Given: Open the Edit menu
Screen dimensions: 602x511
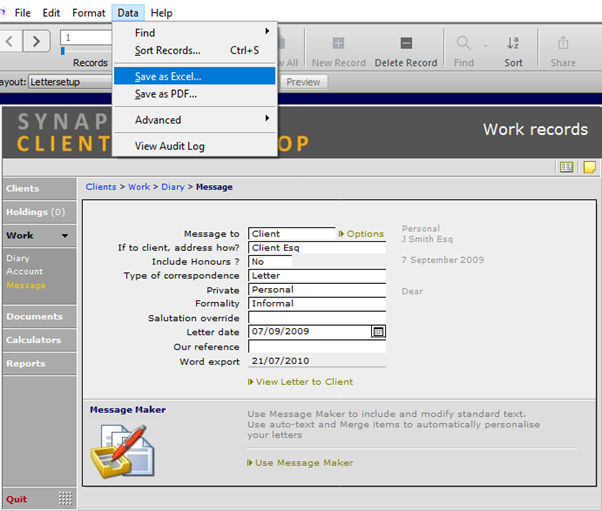Looking at the screenshot, I should pos(51,13).
